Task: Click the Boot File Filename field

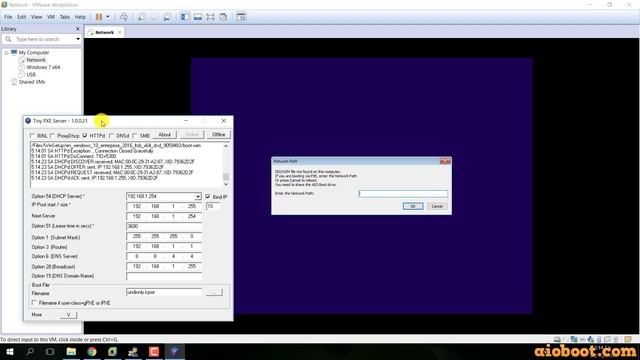Action: [x=164, y=292]
